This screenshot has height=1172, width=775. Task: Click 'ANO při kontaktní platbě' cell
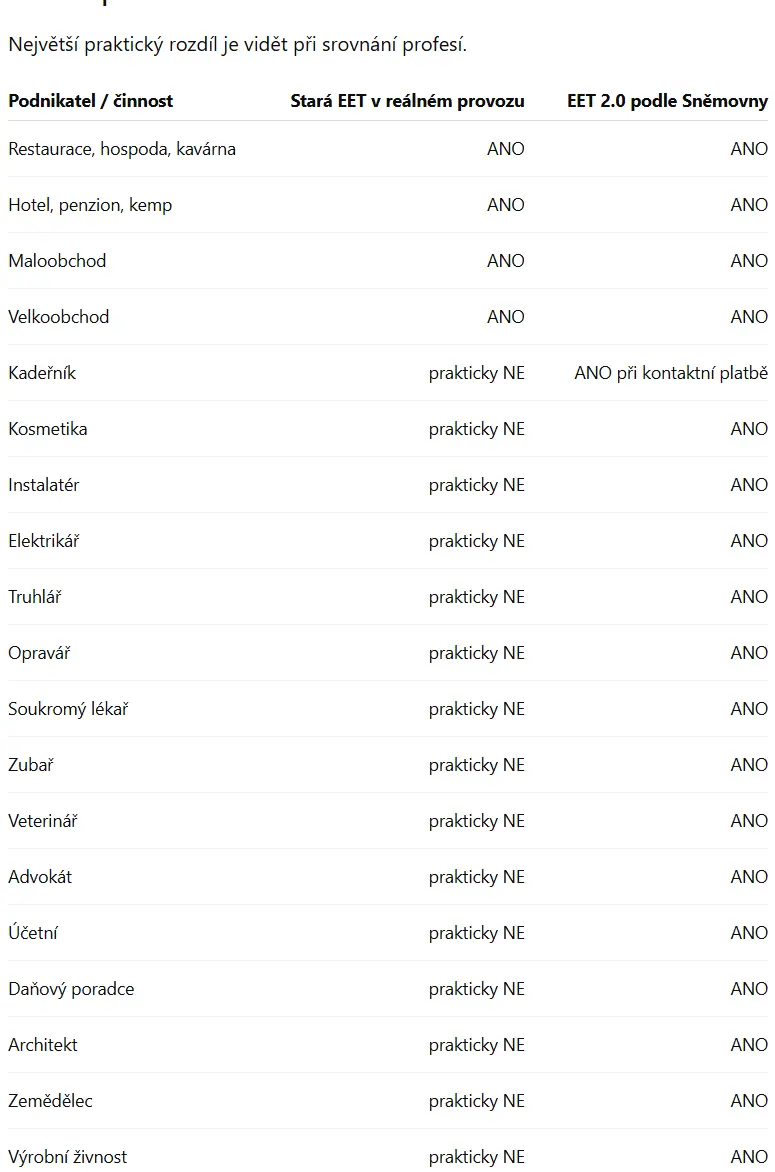tap(671, 373)
